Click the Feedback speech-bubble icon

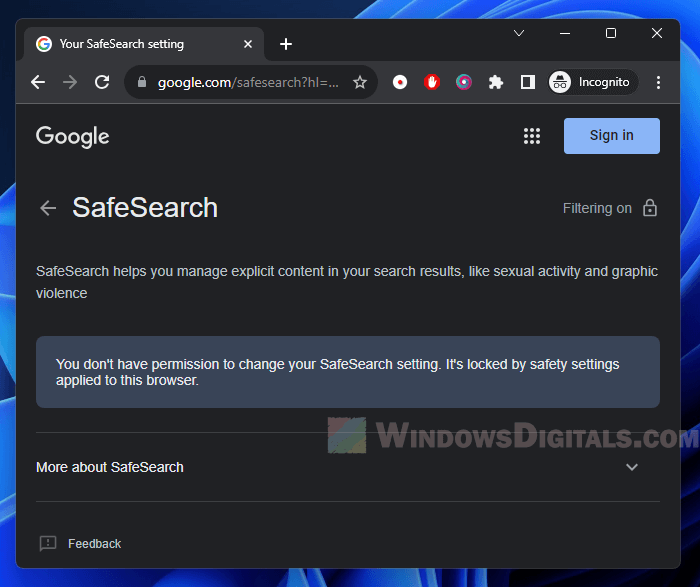[48, 544]
